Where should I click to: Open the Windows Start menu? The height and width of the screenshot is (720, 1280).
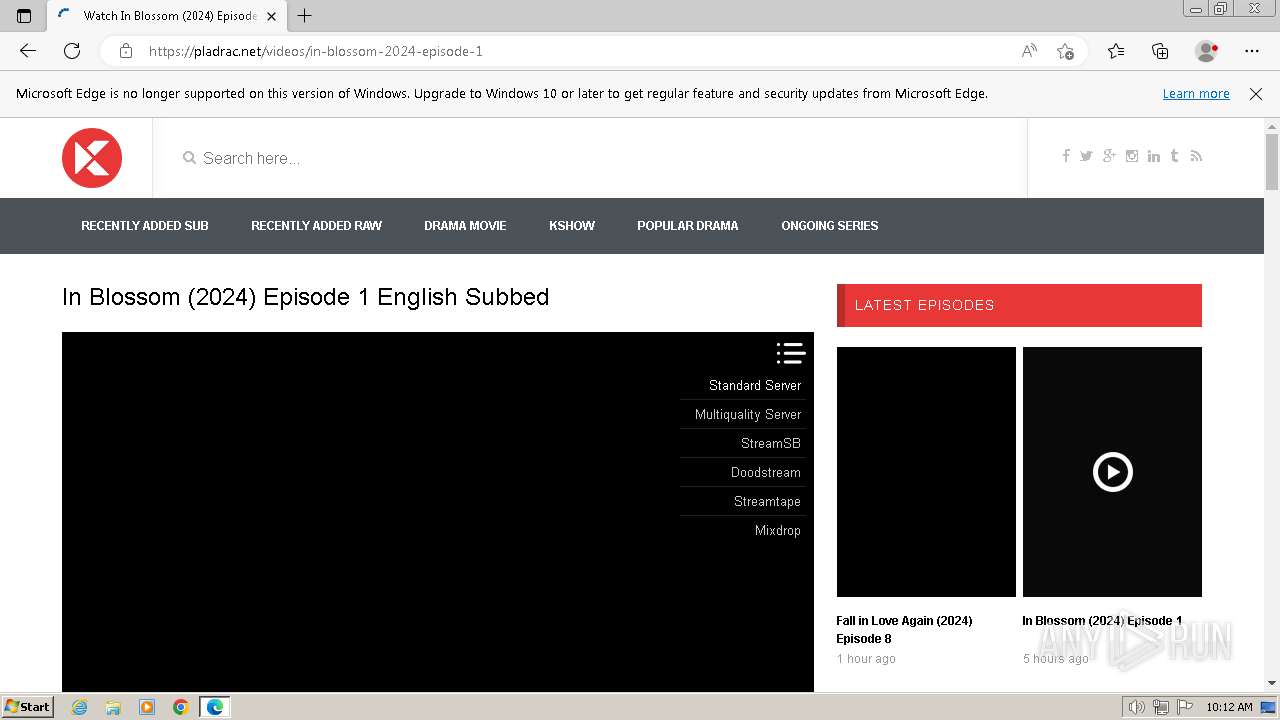pyautogui.click(x=27, y=707)
